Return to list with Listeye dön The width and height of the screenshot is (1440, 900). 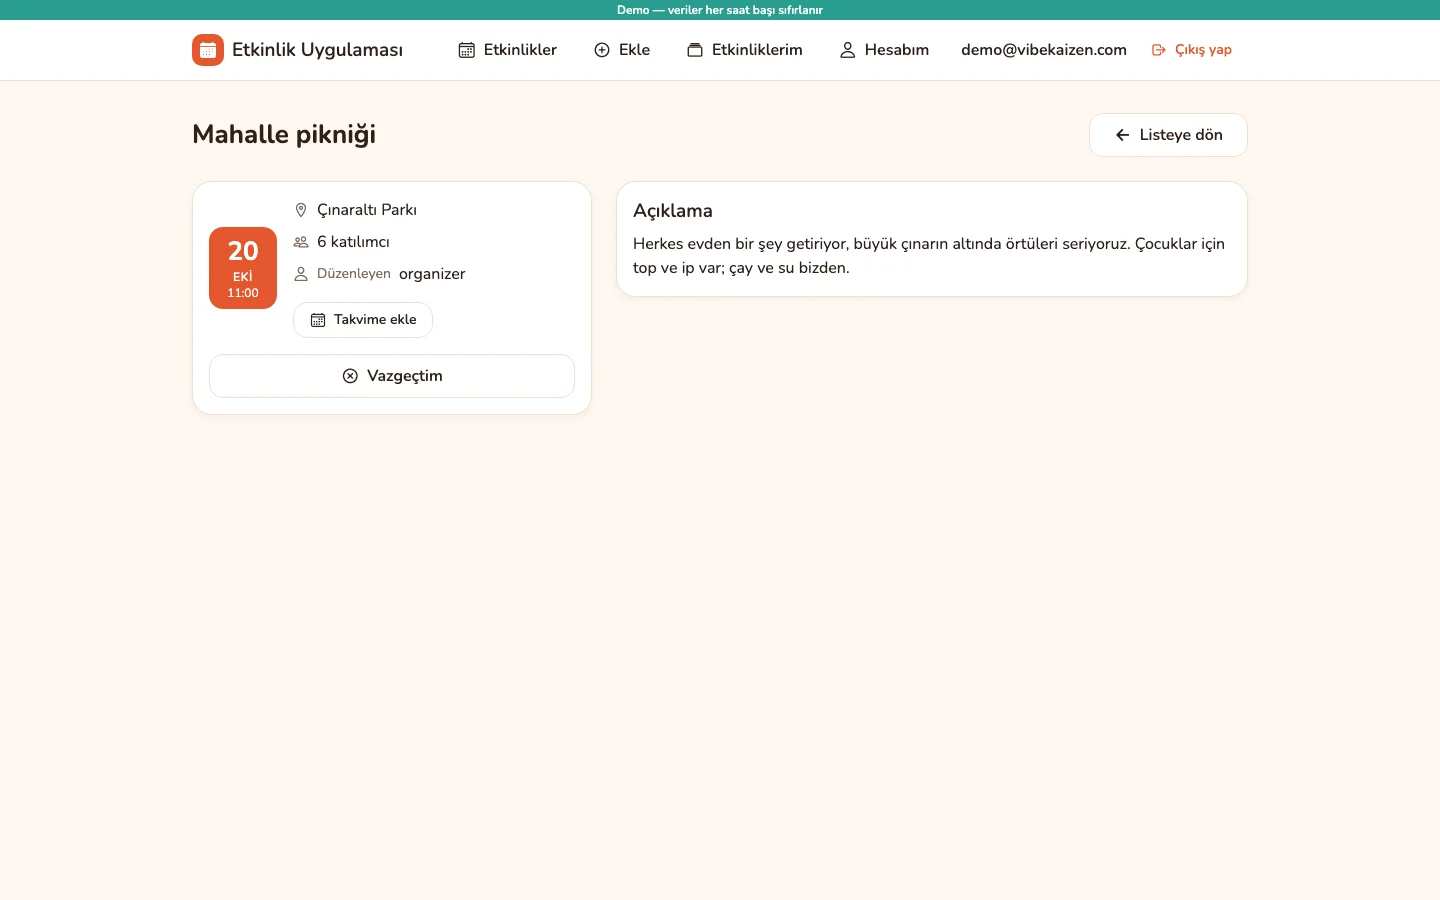1168,135
